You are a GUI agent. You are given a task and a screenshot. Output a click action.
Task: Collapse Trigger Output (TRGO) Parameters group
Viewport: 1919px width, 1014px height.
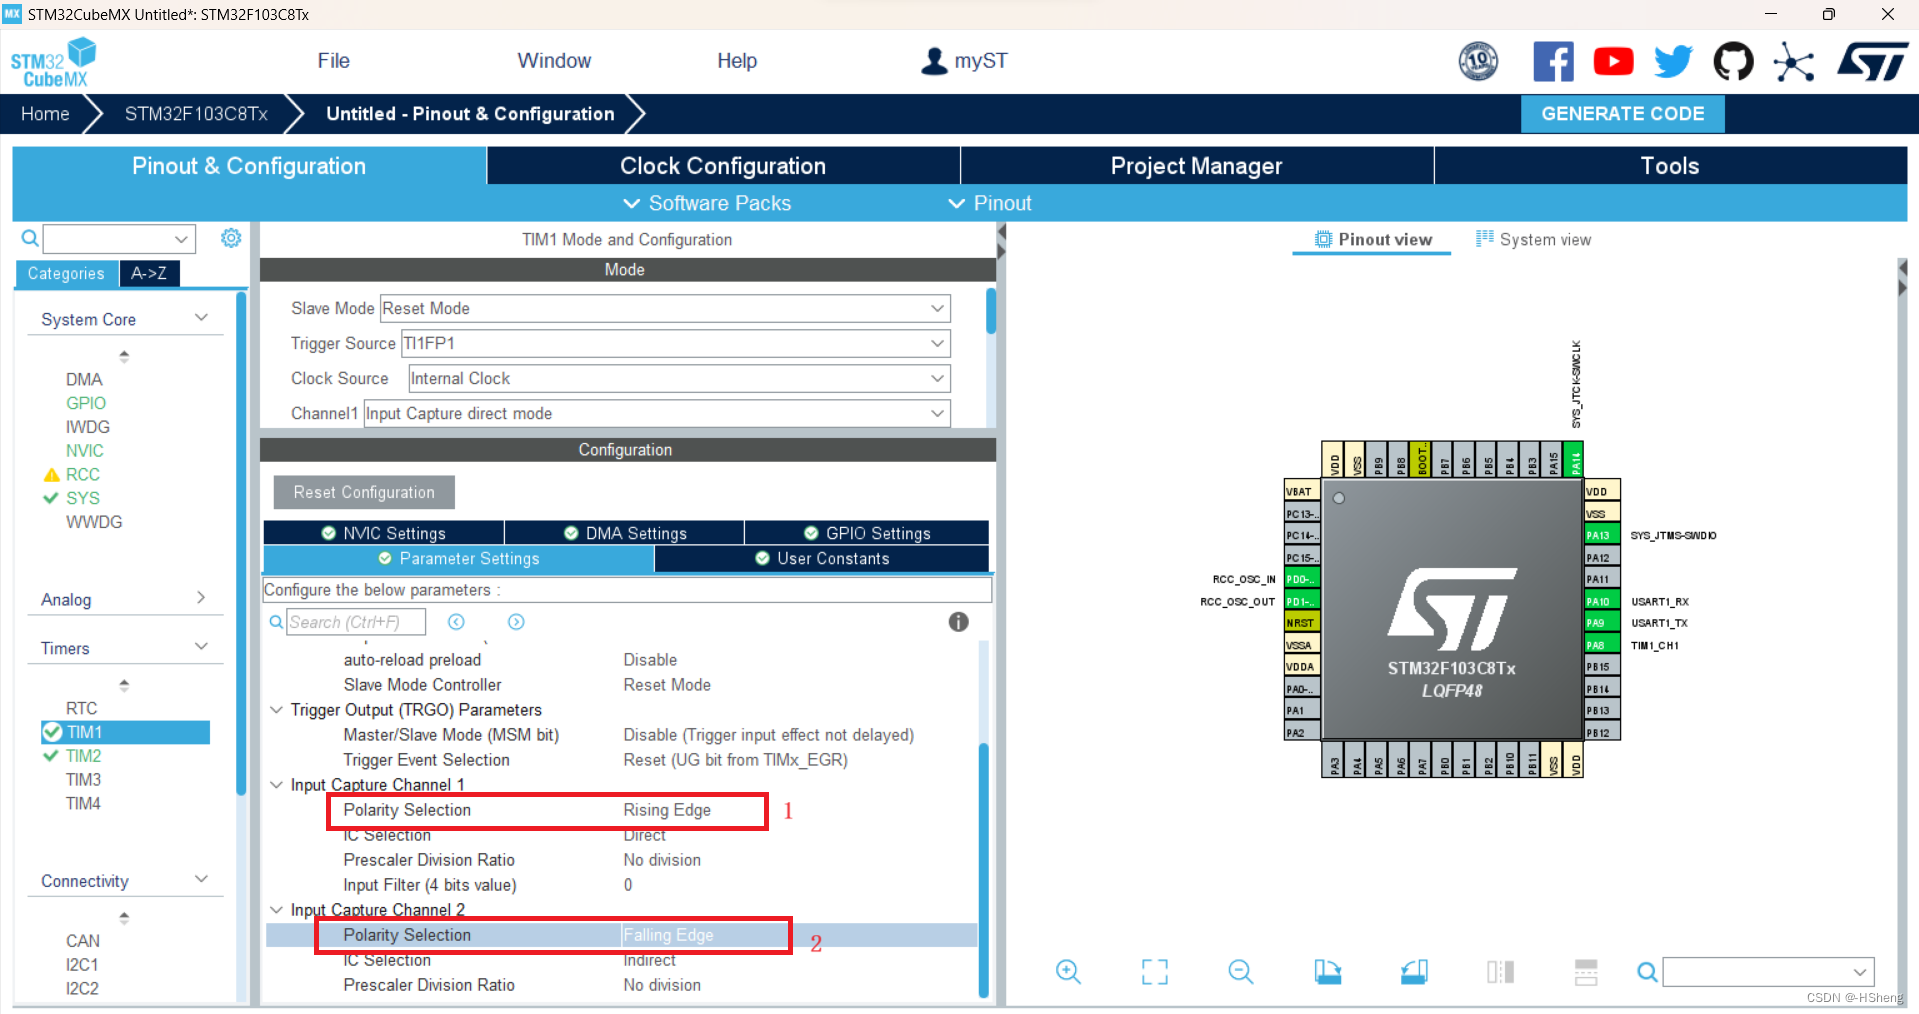[x=277, y=710]
